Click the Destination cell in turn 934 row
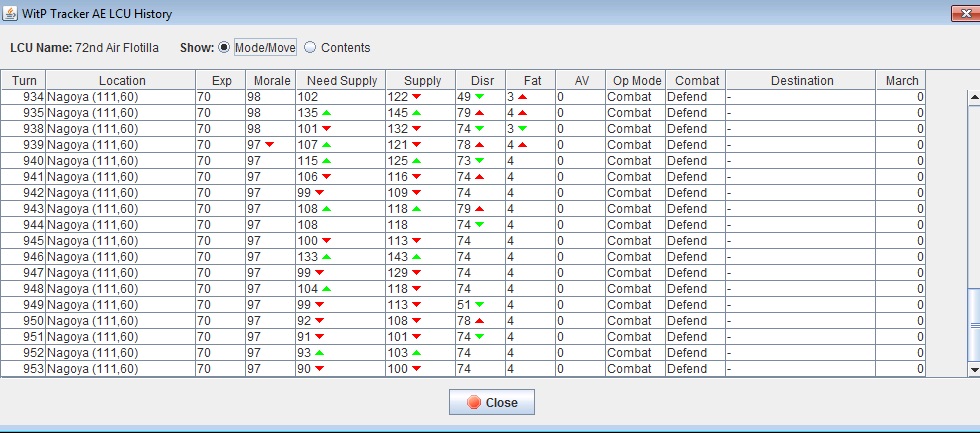This screenshot has height=433, width=980. 801,97
